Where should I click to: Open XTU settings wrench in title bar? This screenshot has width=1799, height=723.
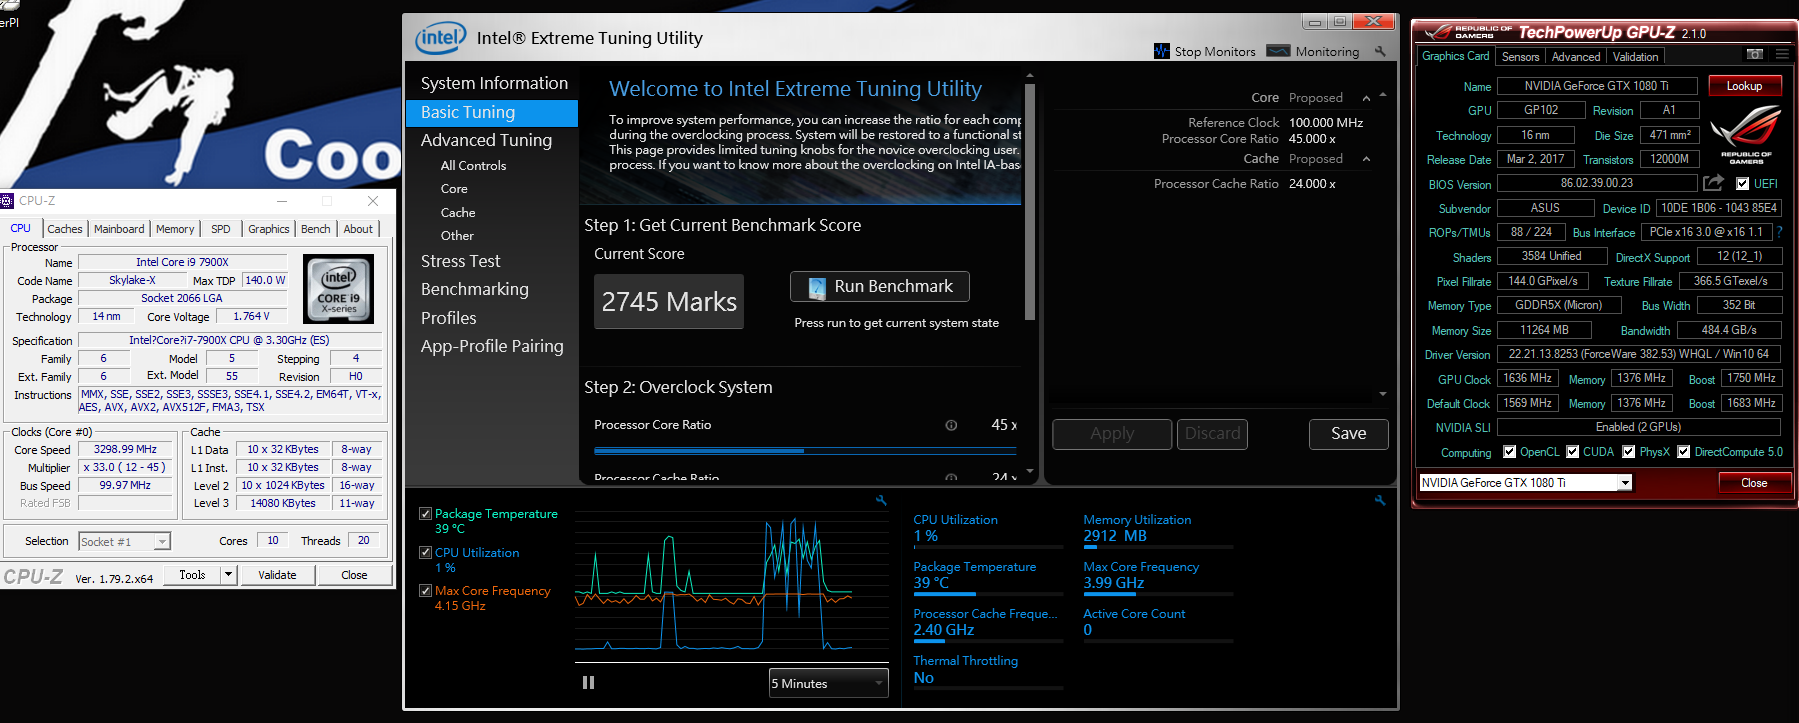pos(1381,51)
